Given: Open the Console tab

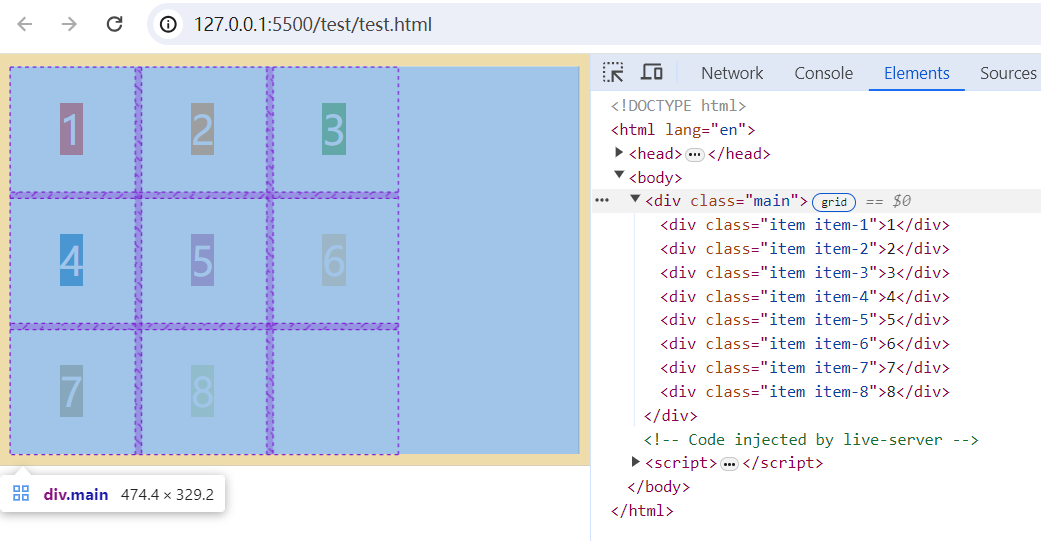Looking at the screenshot, I should (x=823, y=73).
